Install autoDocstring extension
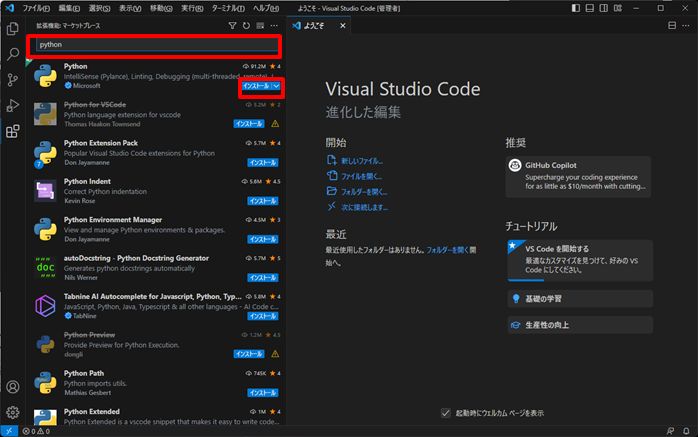The height and width of the screenshot is (437, 698). tap(263, 277)
